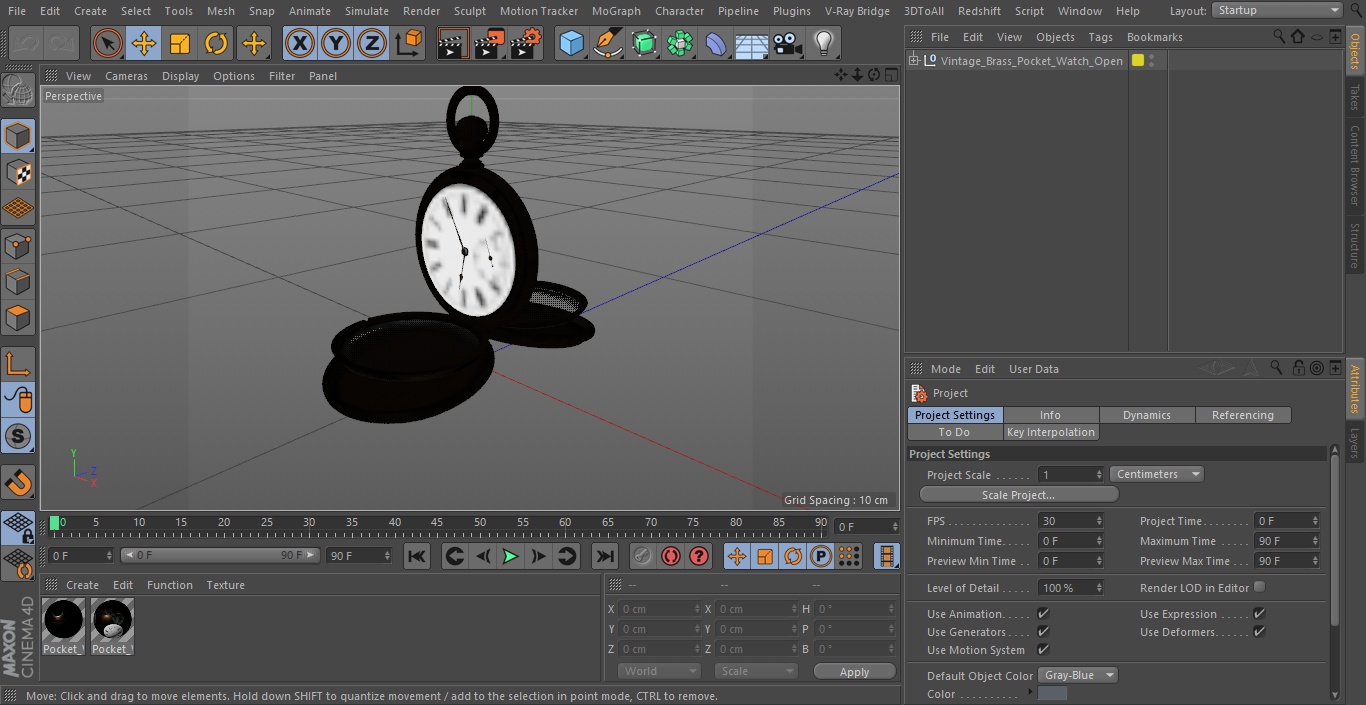1366x705 pixels.
Task: Switch to Key Interpolation tab
Action: 1051,432
